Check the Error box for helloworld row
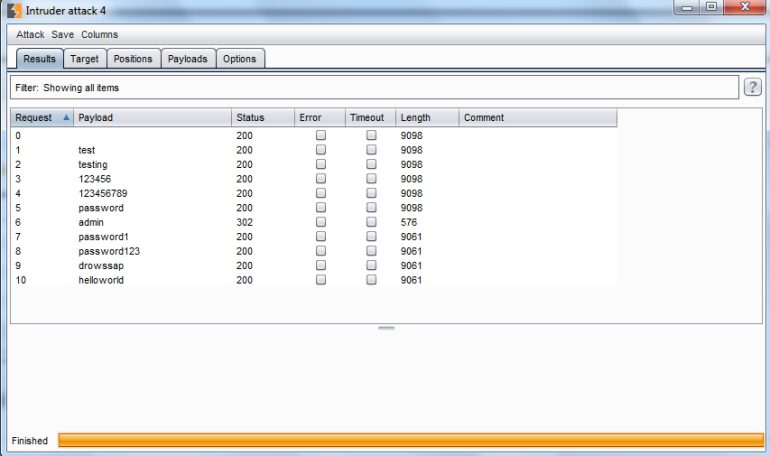The image size is (770, 456). coord(320,280)
